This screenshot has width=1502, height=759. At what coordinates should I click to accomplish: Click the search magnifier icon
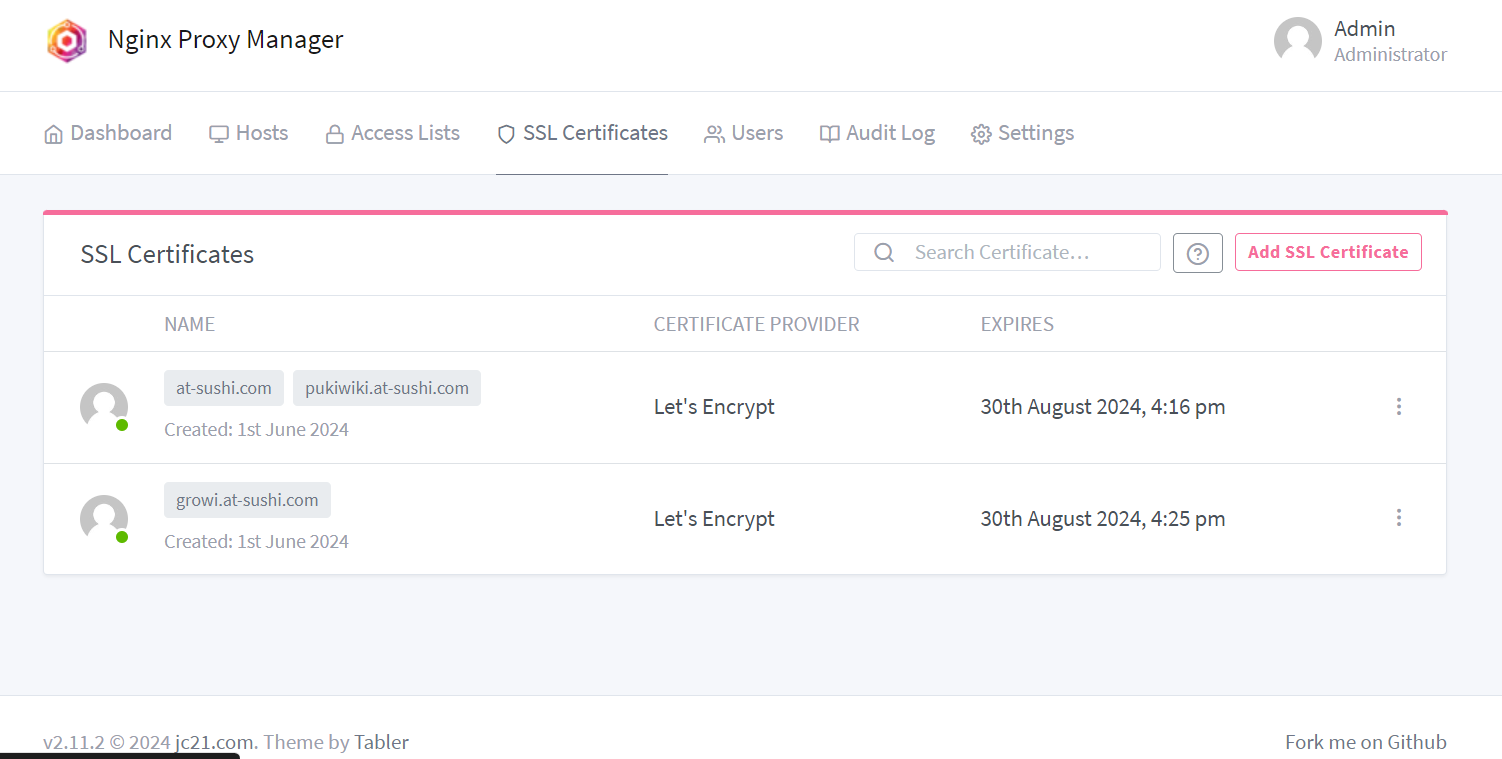point(884,253)
